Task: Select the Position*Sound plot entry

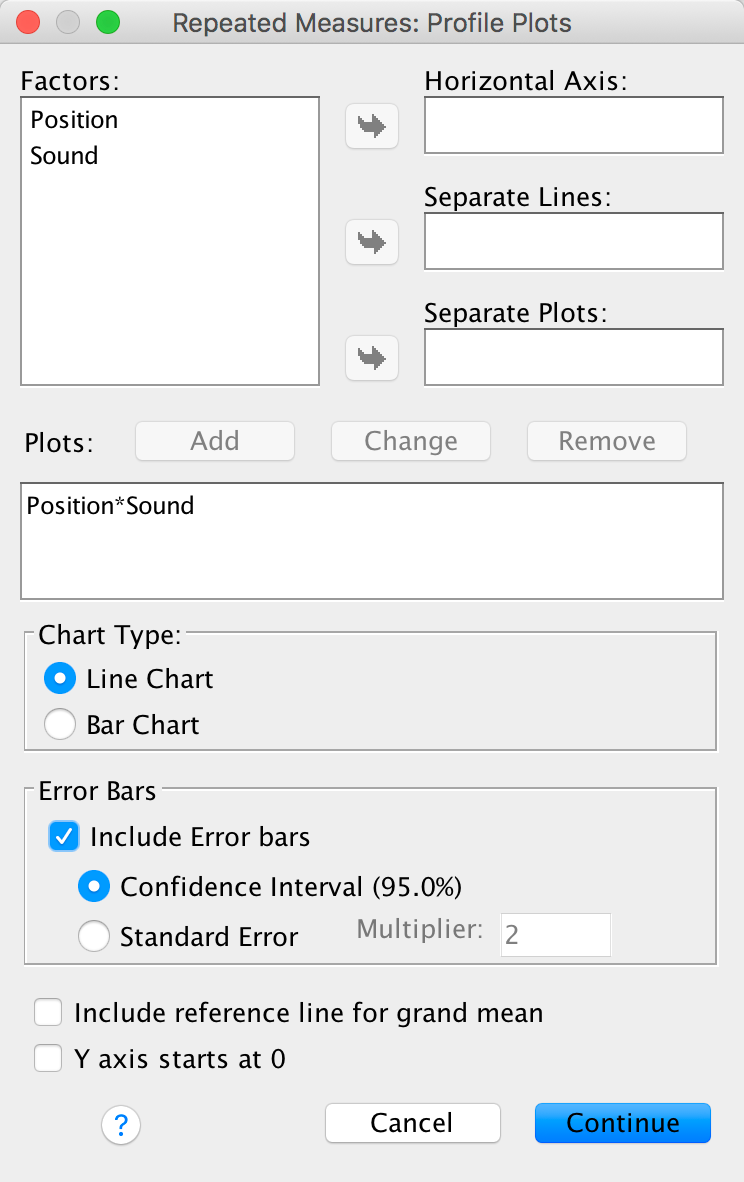Action: (x=110, y=506)
